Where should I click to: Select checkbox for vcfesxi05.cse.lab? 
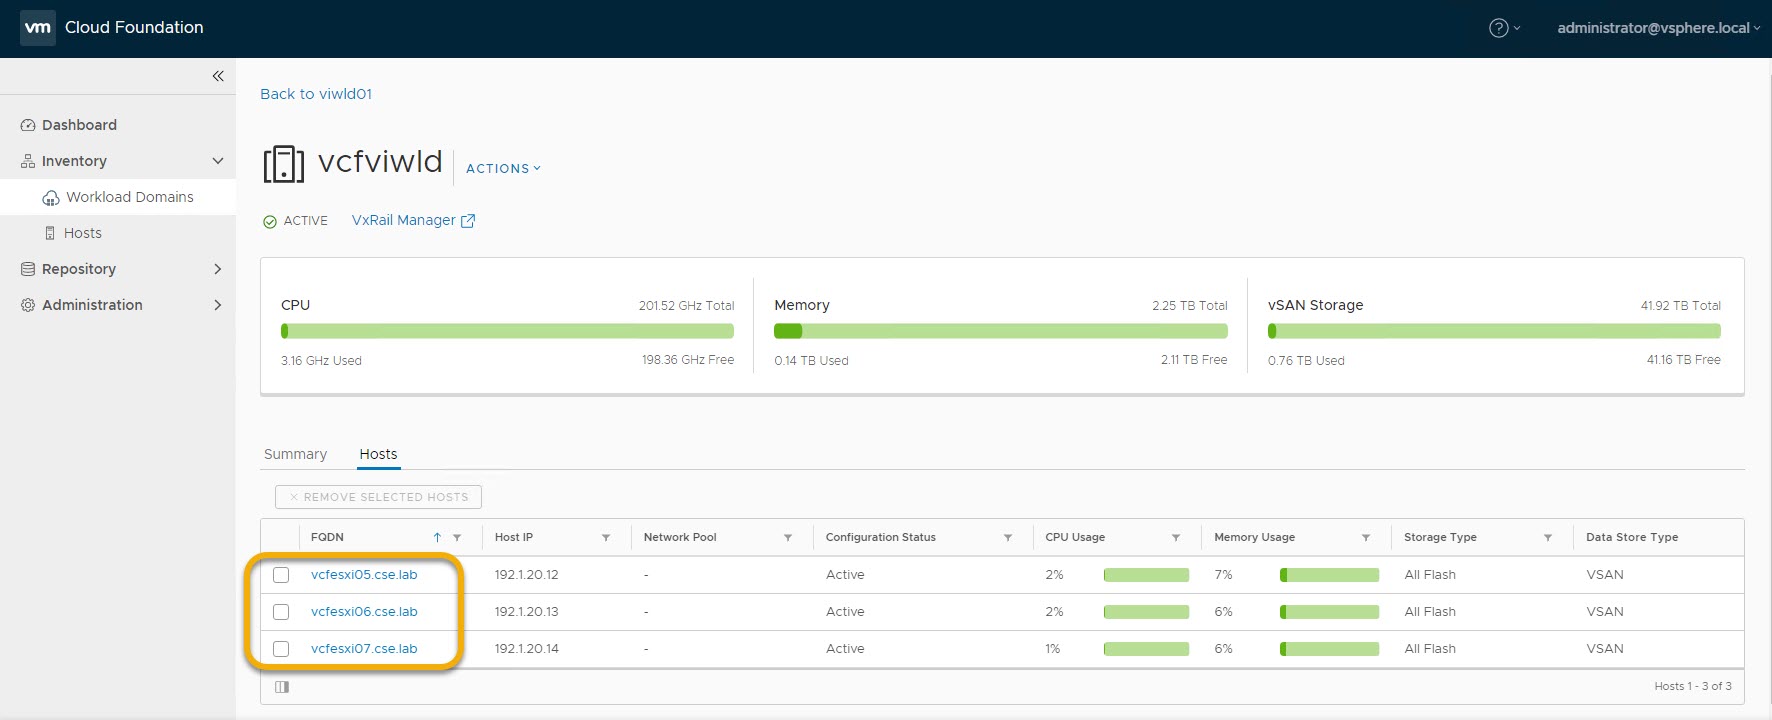(x=281, y=575)
